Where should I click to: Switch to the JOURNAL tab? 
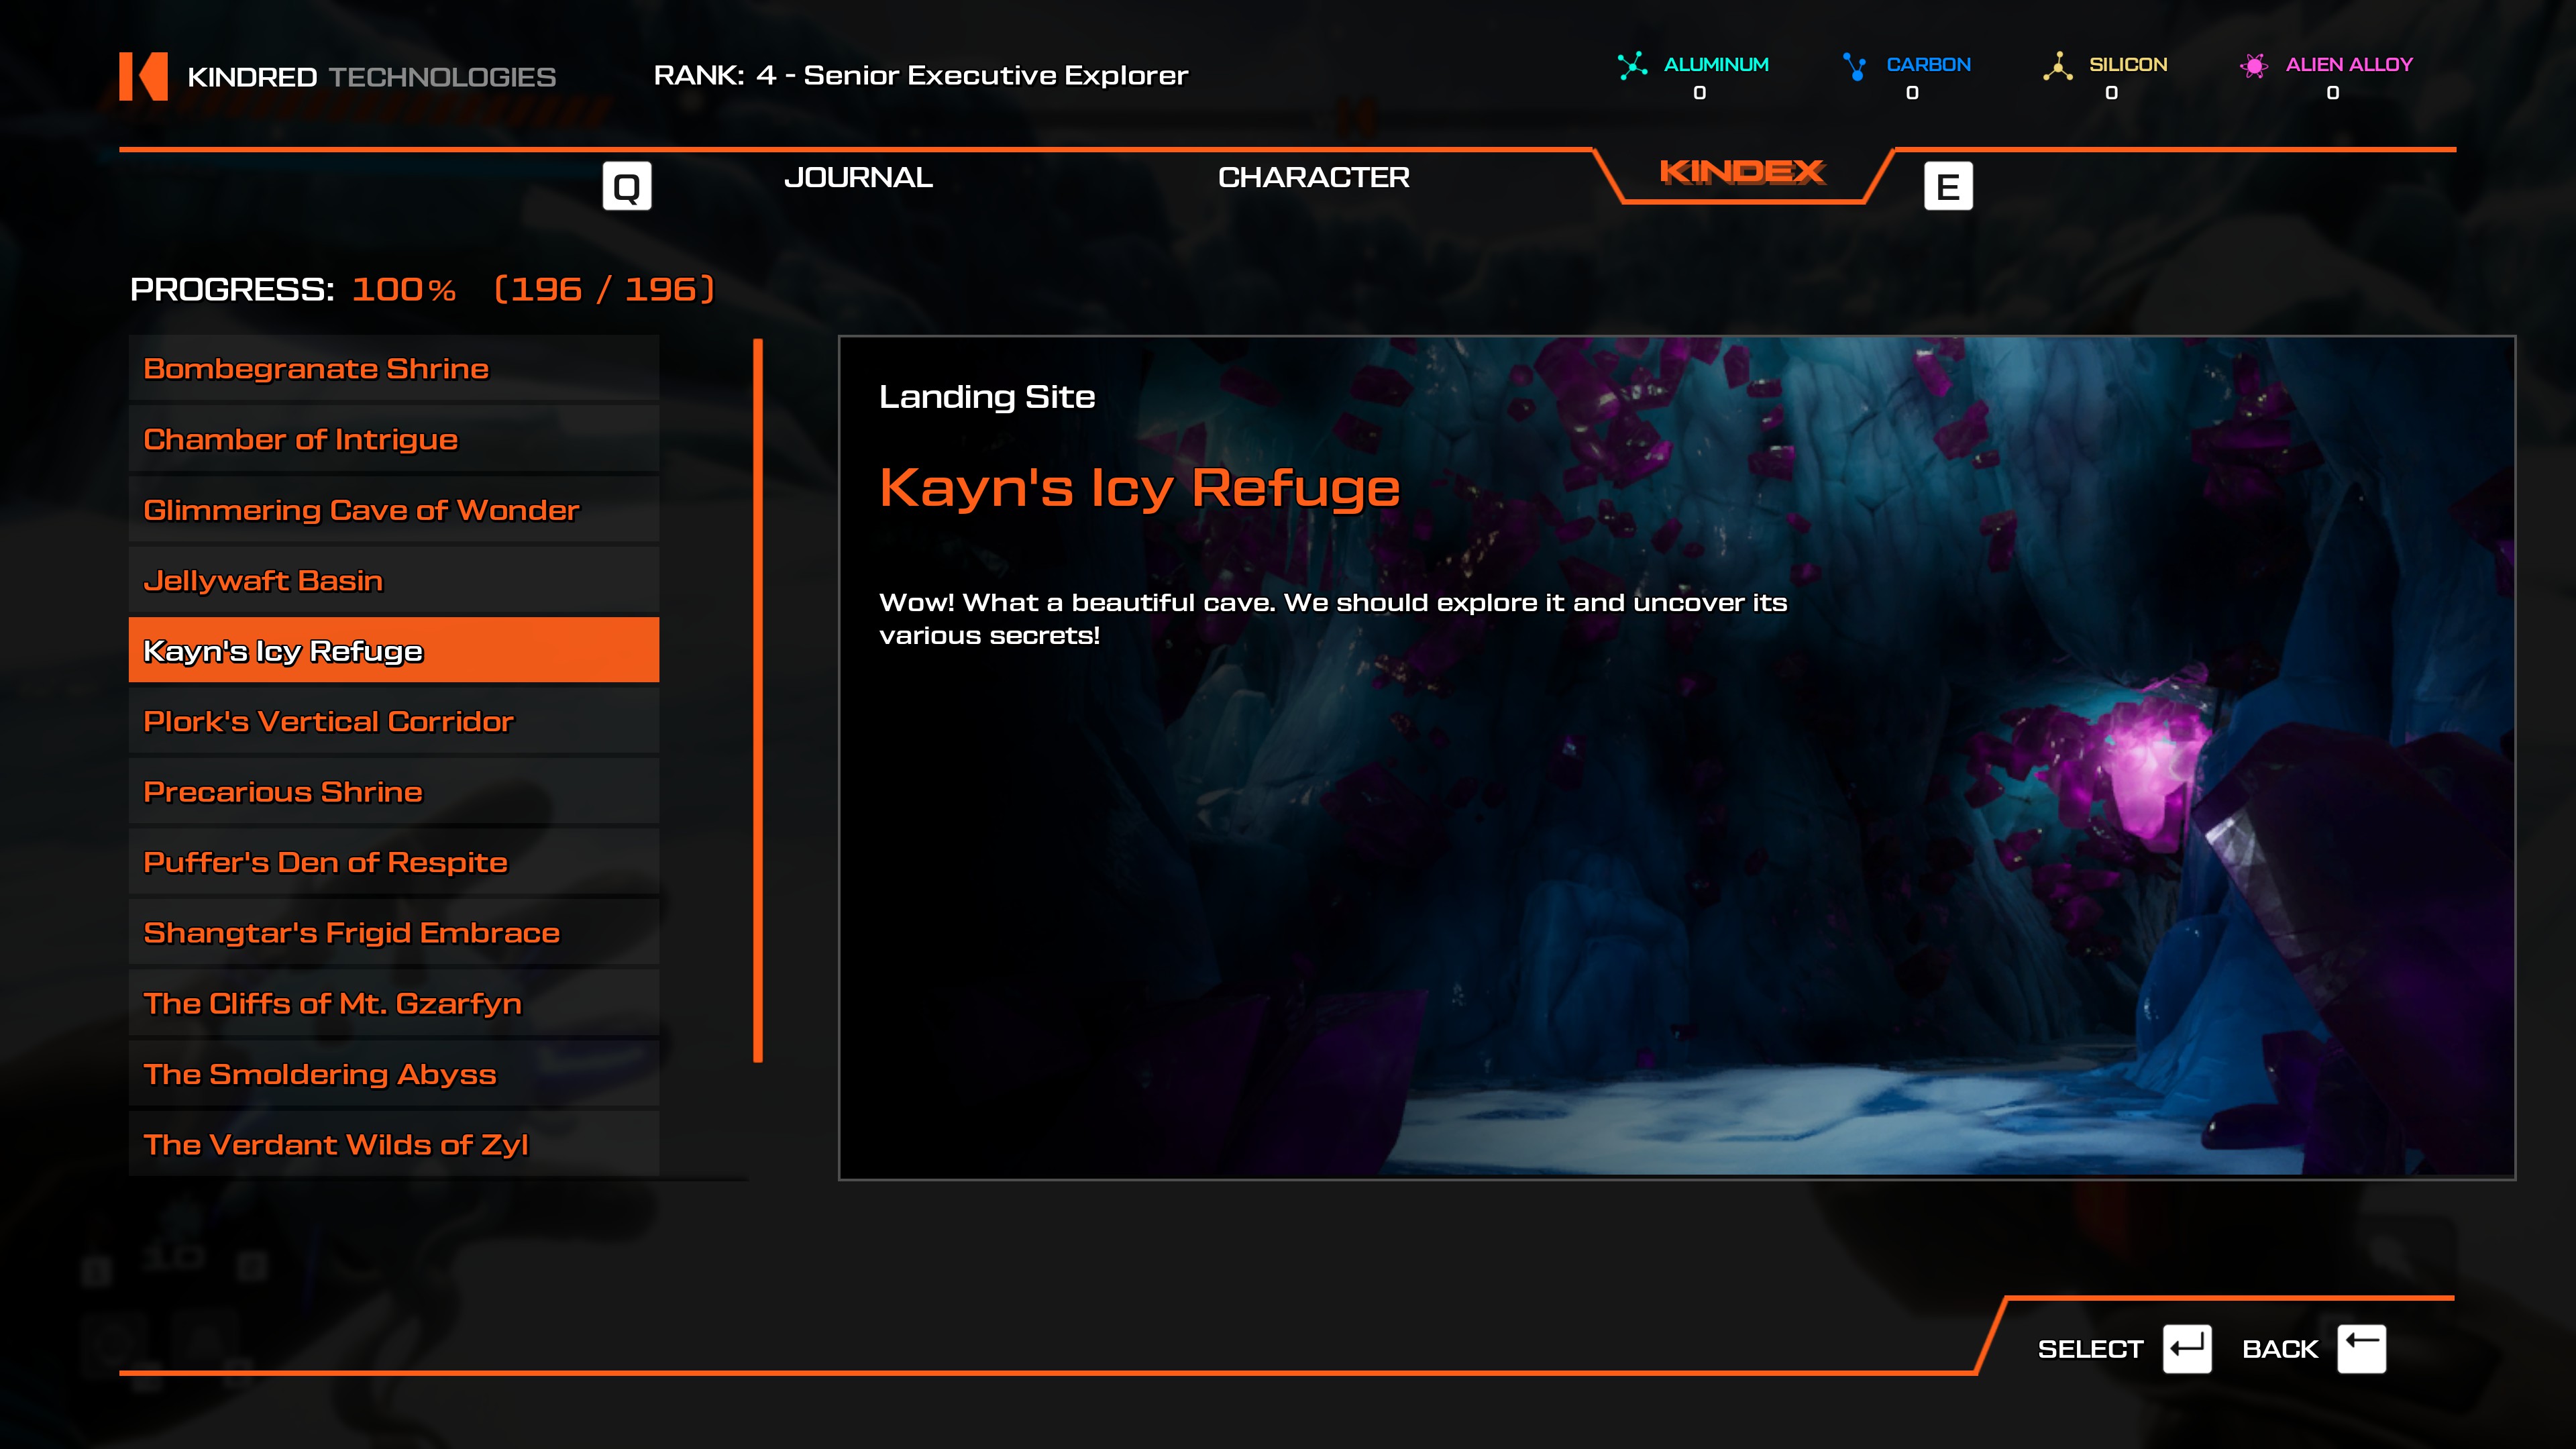tap(858, 178)
